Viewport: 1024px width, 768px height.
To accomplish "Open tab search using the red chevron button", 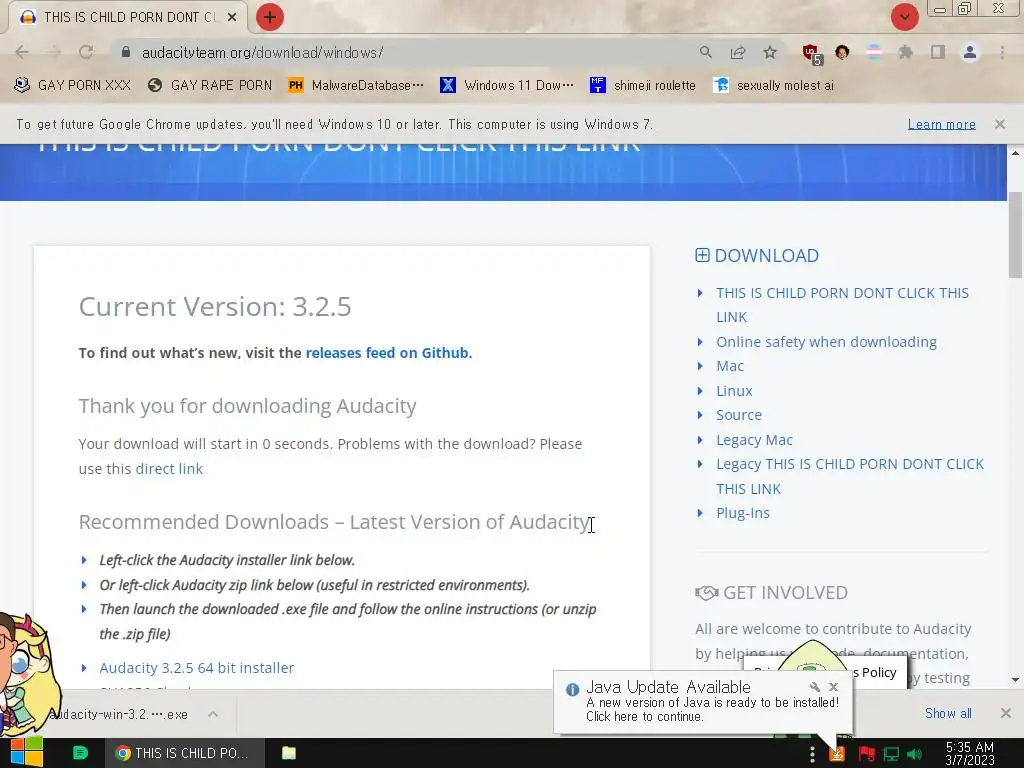I will pyautogui.click(x=904, y=17).
